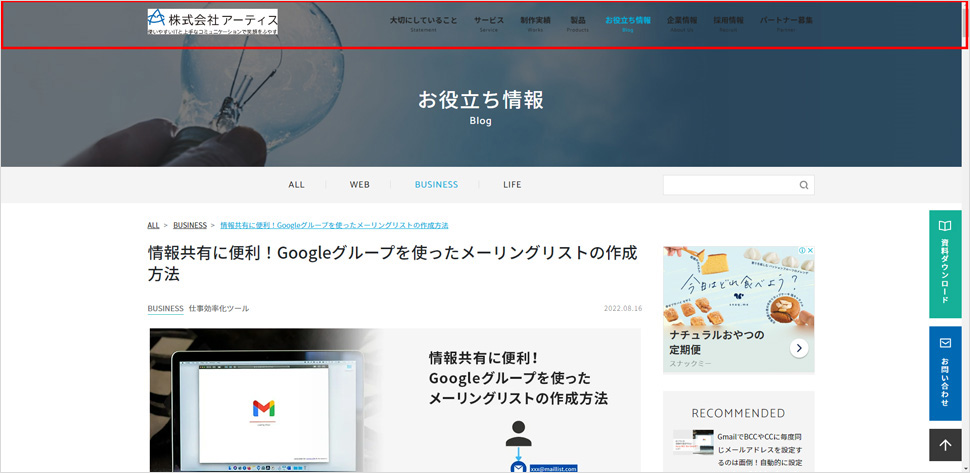
Task: Click the 2022.08.16 publish date
Action: pyautogui.click(x=622, y=309)
